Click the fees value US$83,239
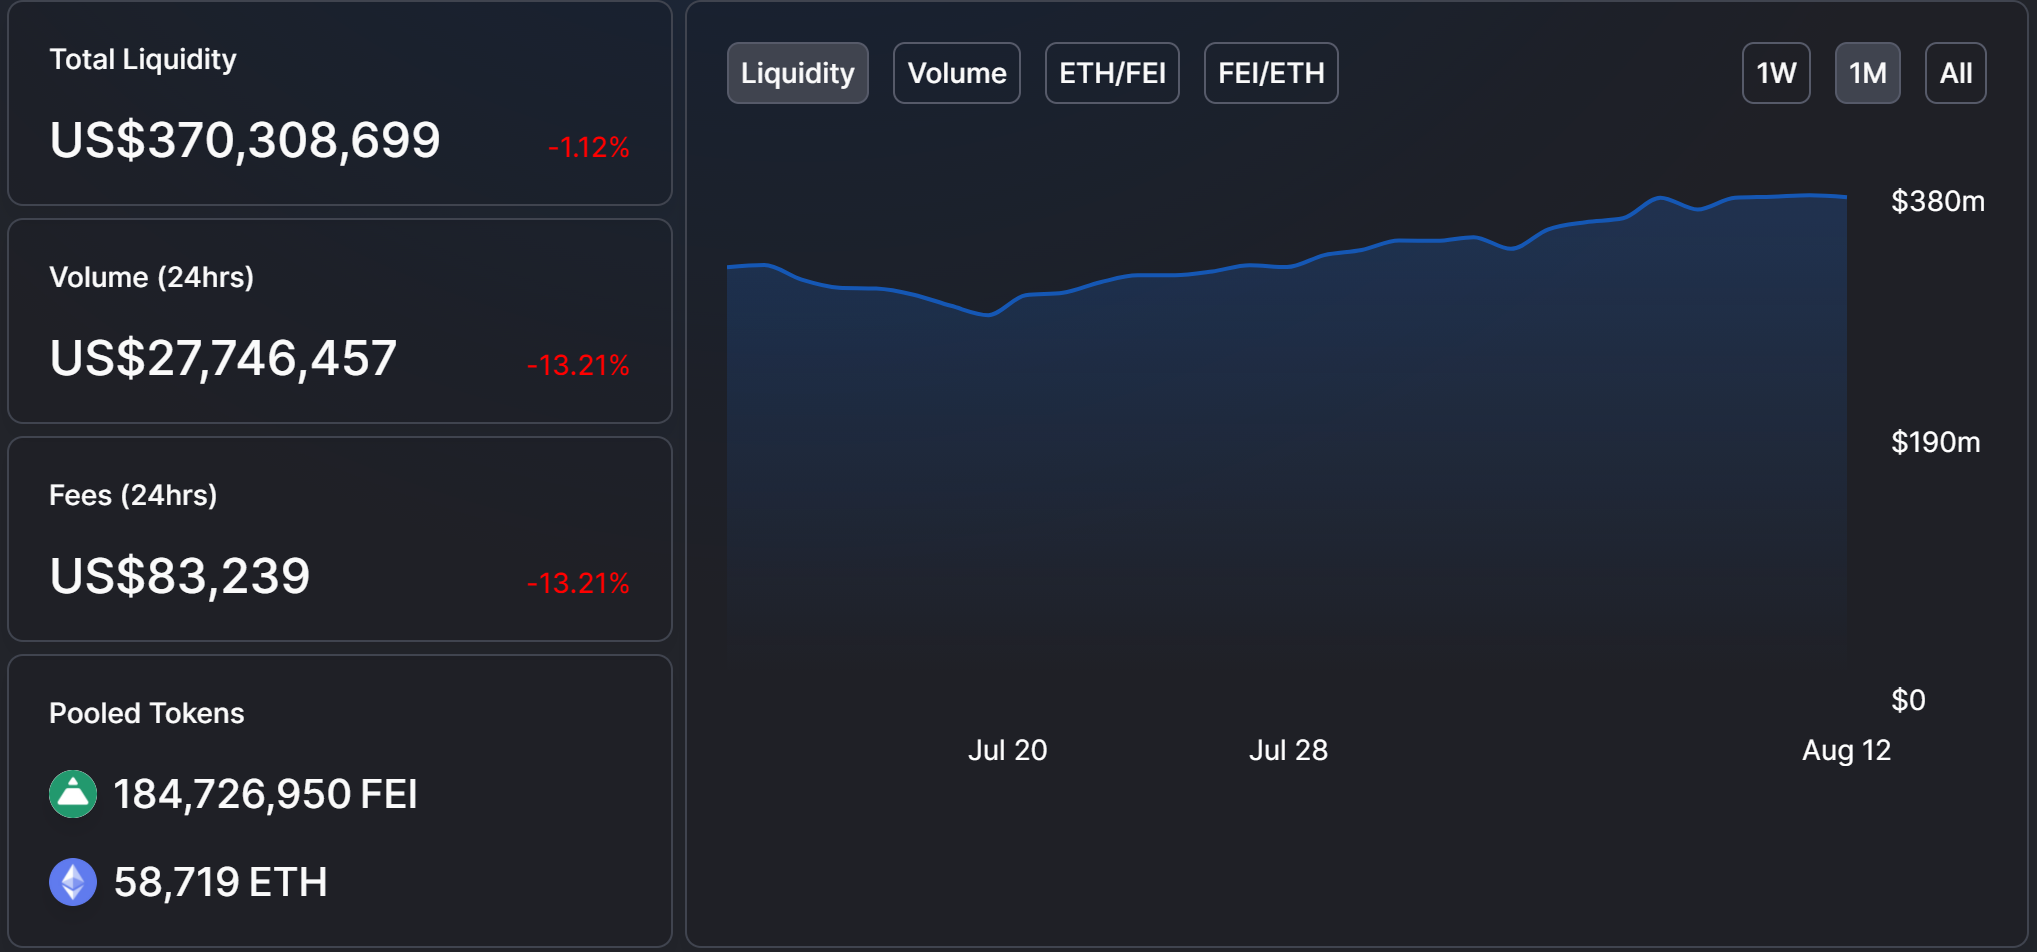This screenshot has width=2037, height=952. pos(180,576)
